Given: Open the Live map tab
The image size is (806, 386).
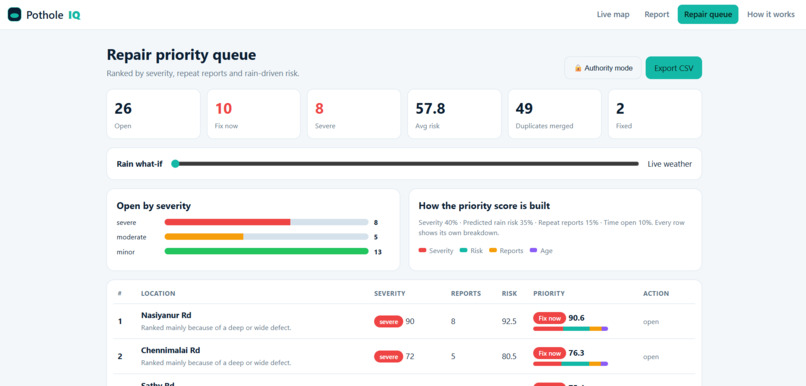Looking at the screenshot, I should (613, 14).
